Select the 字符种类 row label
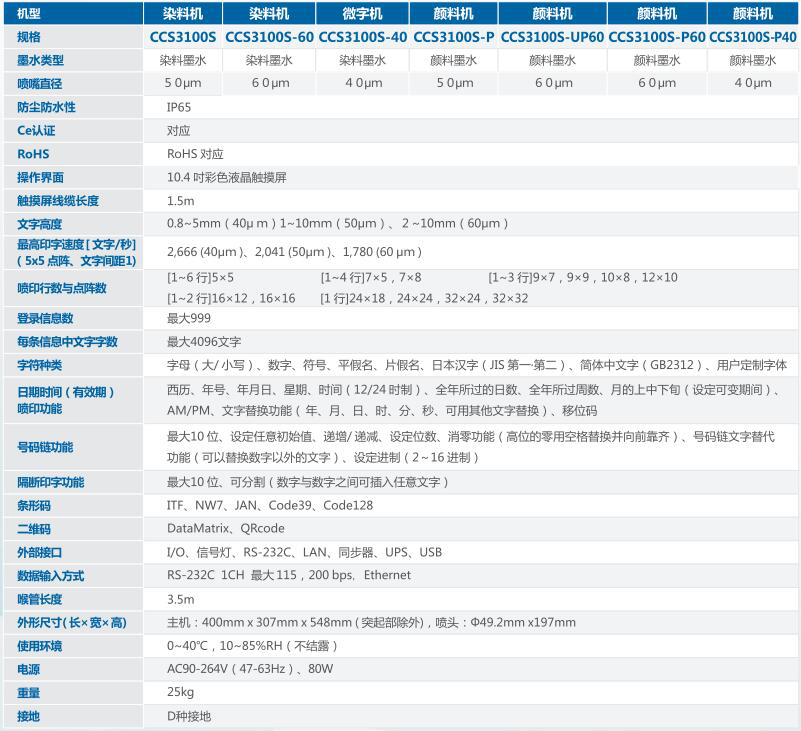The width and height of the screenshot is (801, 731). [x=39, y=365]
